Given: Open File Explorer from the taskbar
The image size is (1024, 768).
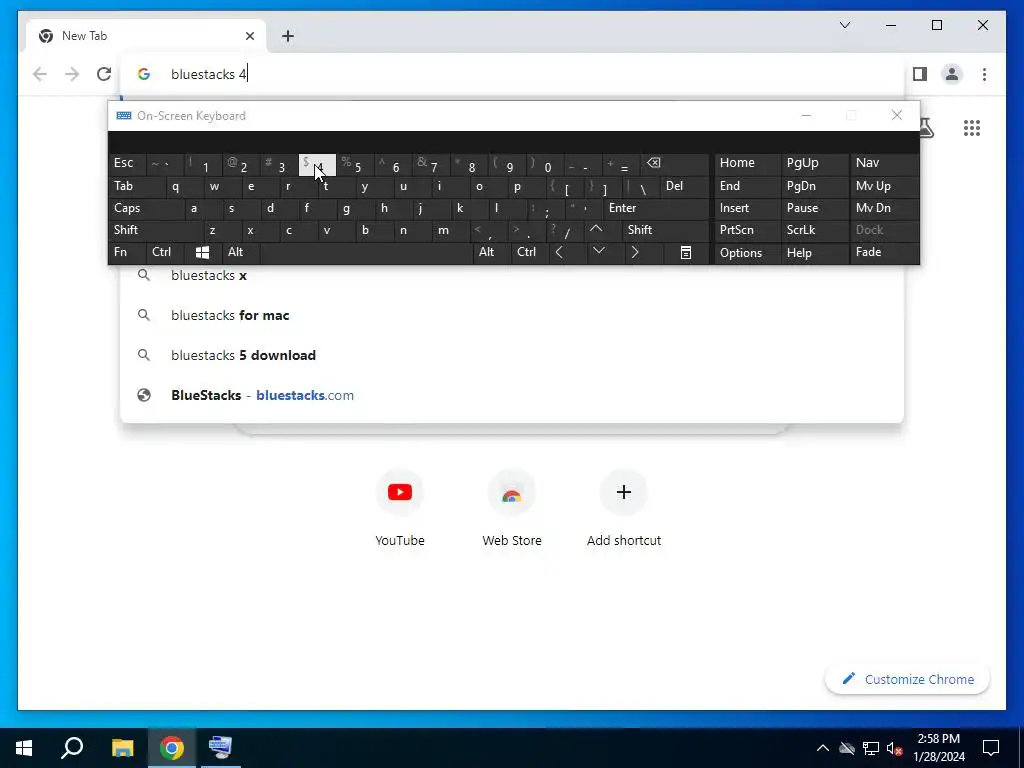Looking at the screenshot, I should [x=122, y=748].
